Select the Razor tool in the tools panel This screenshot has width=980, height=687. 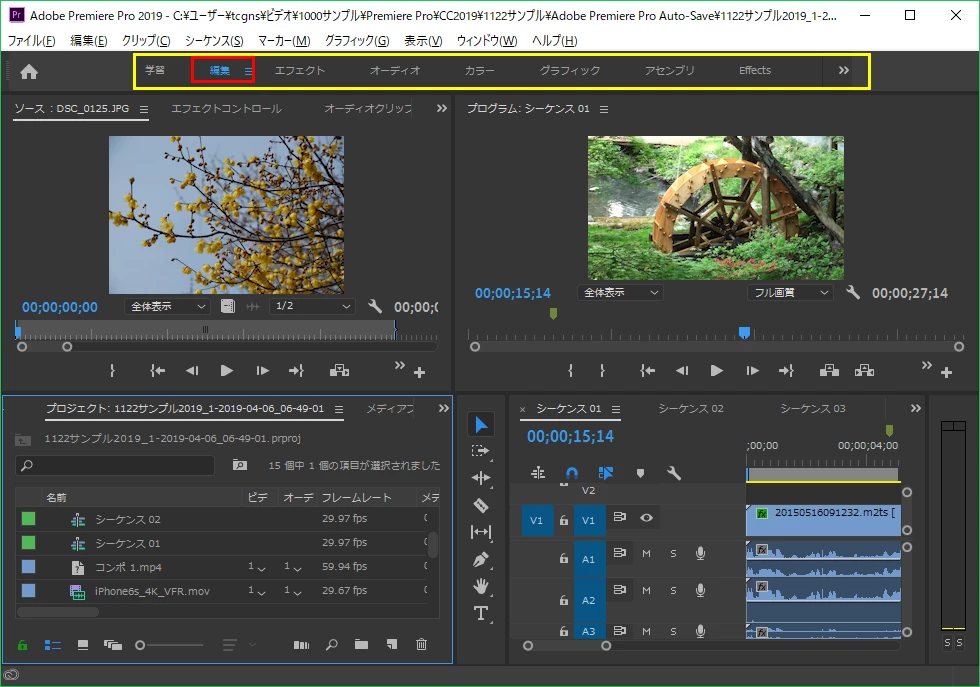[x=481, y=505]
